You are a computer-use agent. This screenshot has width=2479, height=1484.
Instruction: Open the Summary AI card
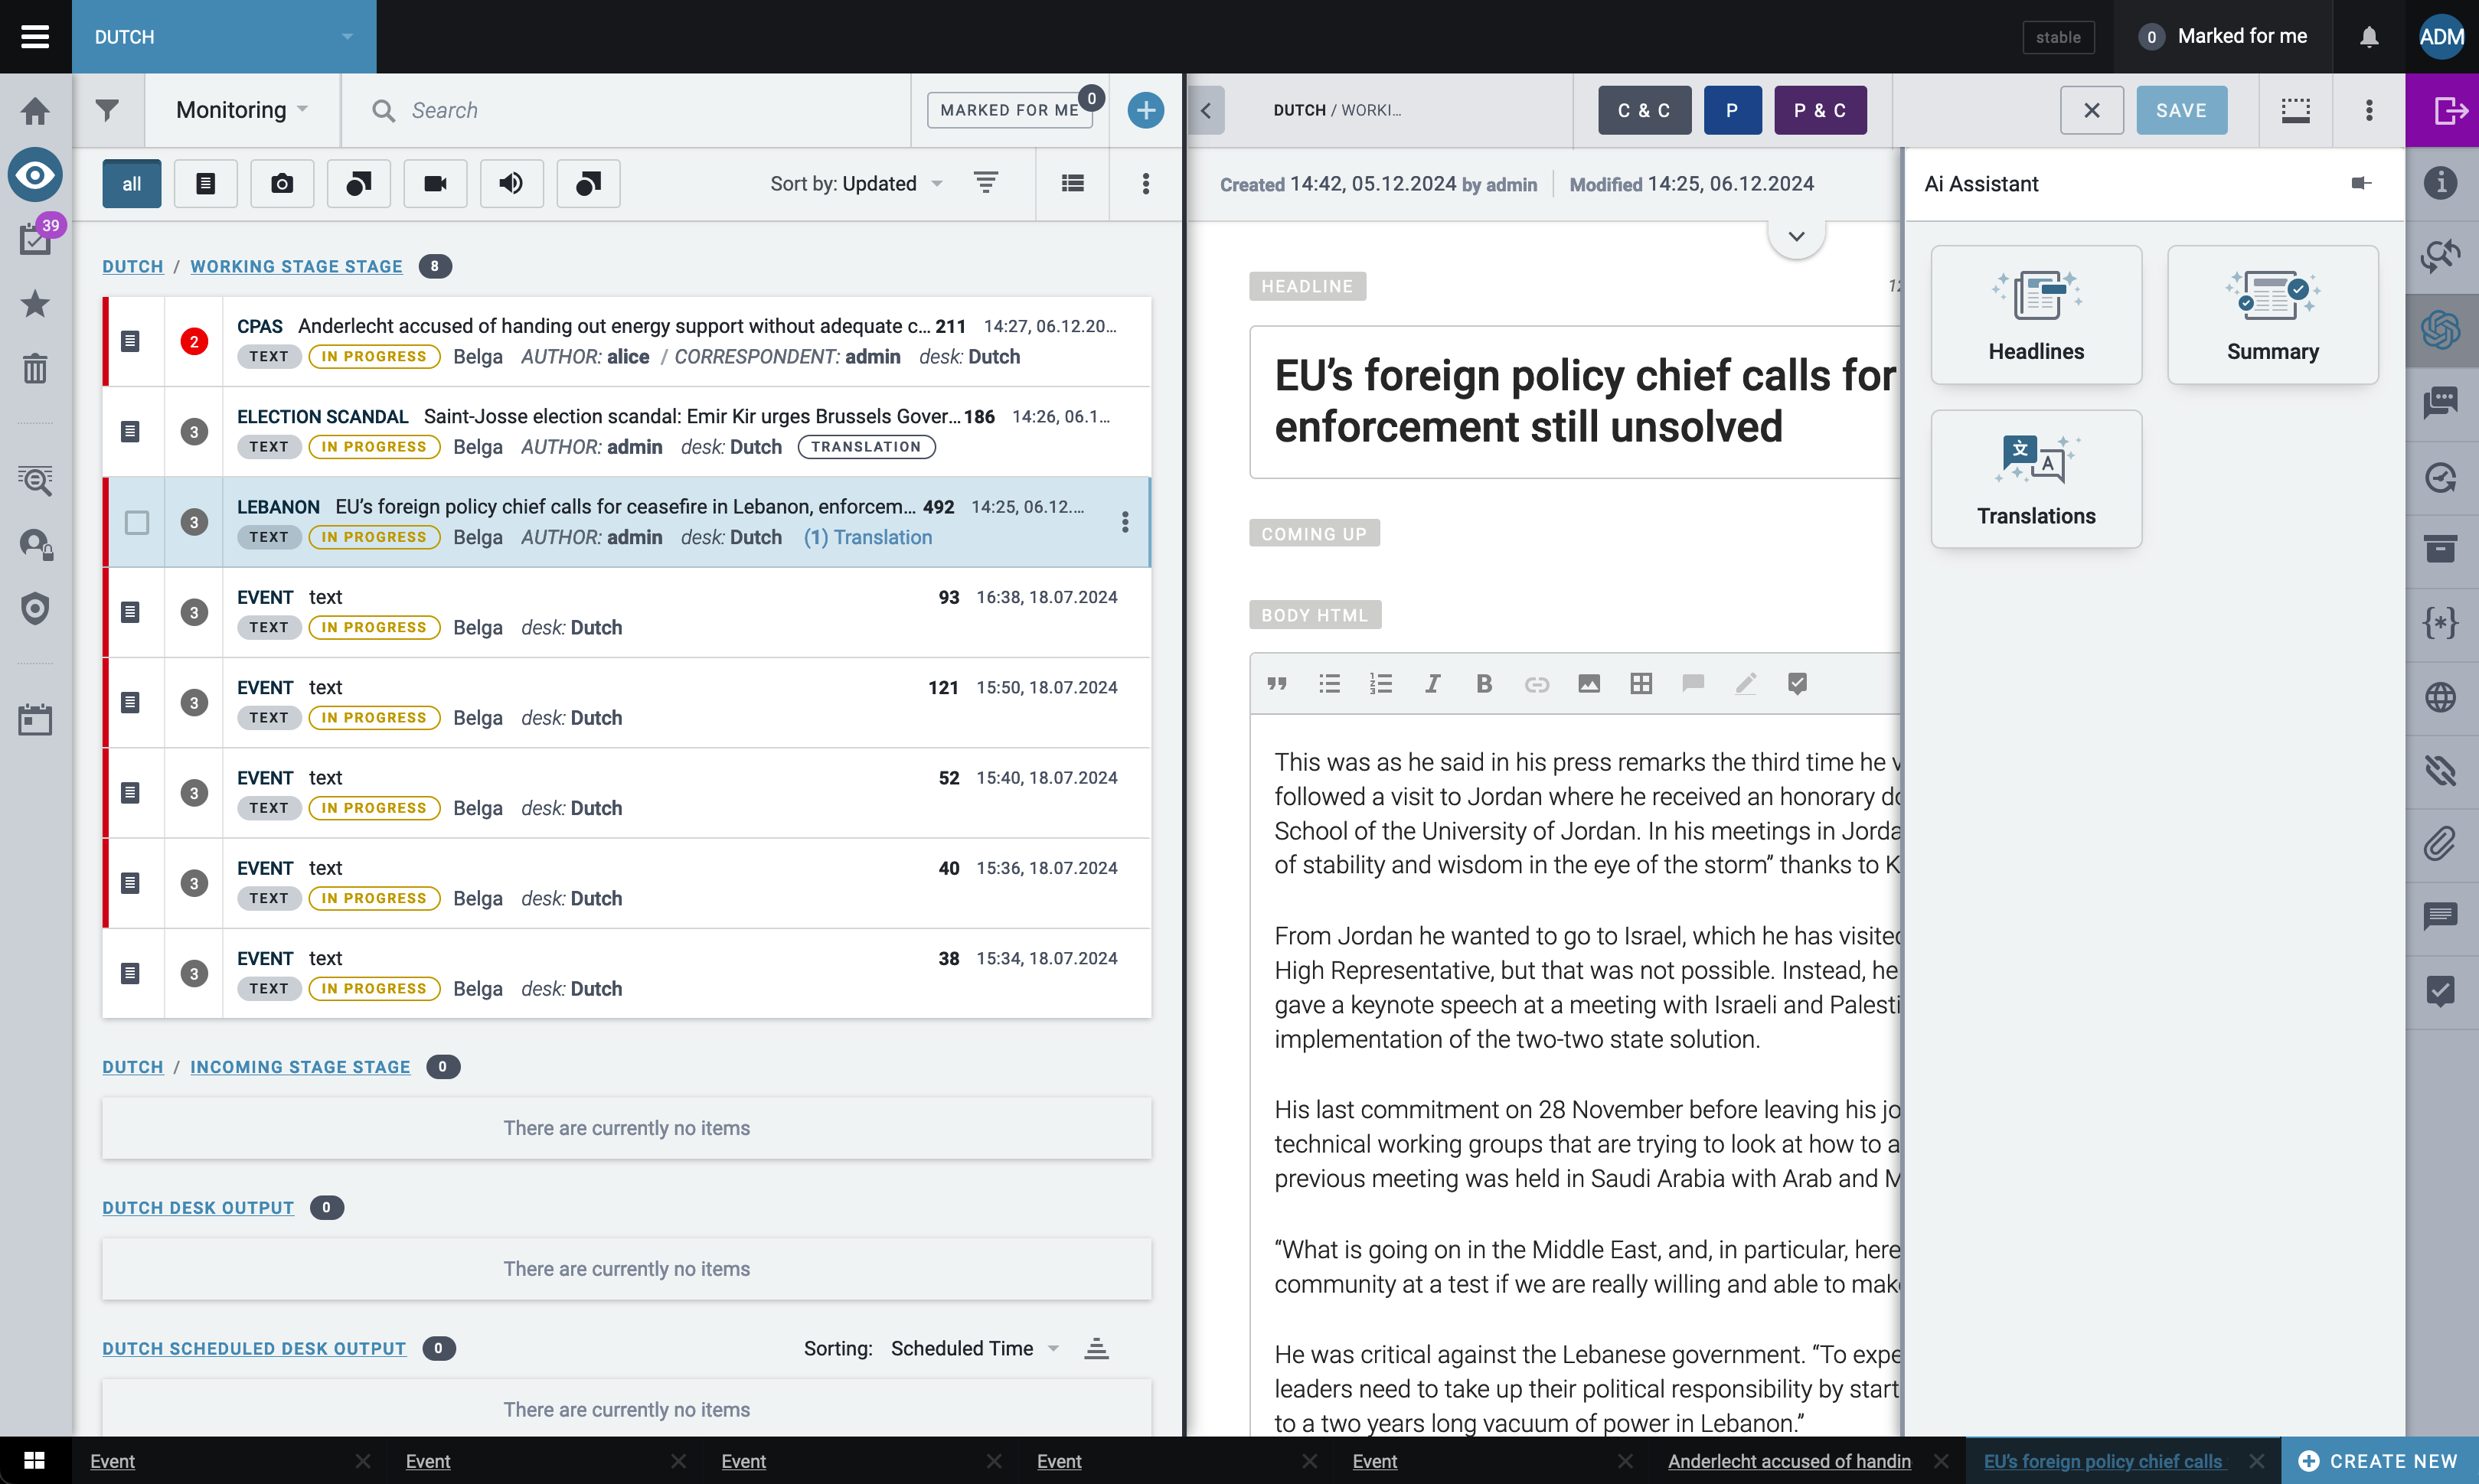coord(2272,315)
